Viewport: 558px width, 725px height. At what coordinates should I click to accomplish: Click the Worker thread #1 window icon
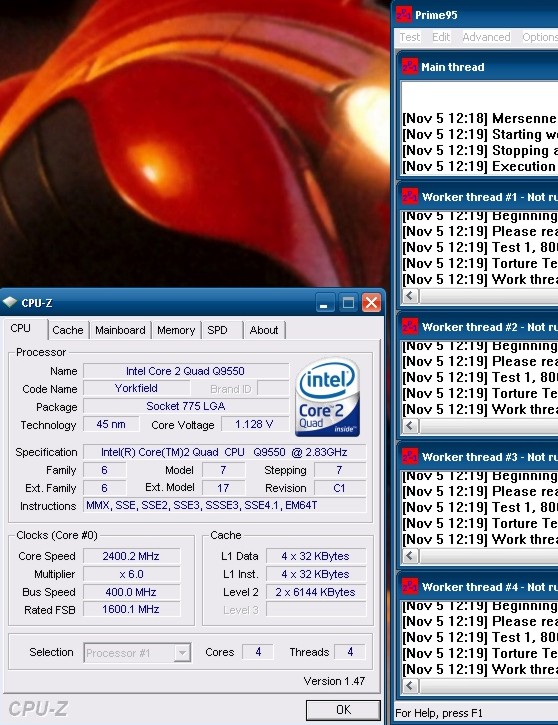coord(410,197)
